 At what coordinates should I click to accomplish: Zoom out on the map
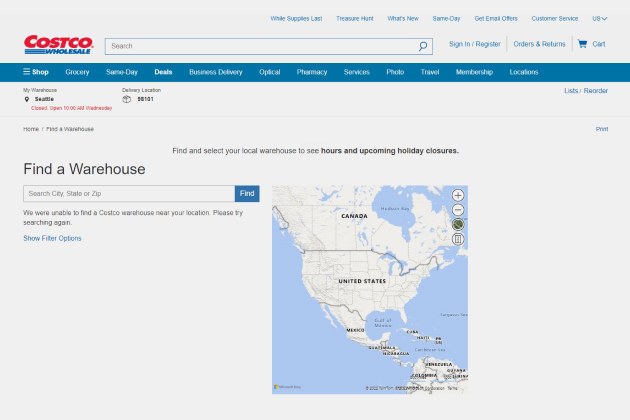tap(458, 210)
